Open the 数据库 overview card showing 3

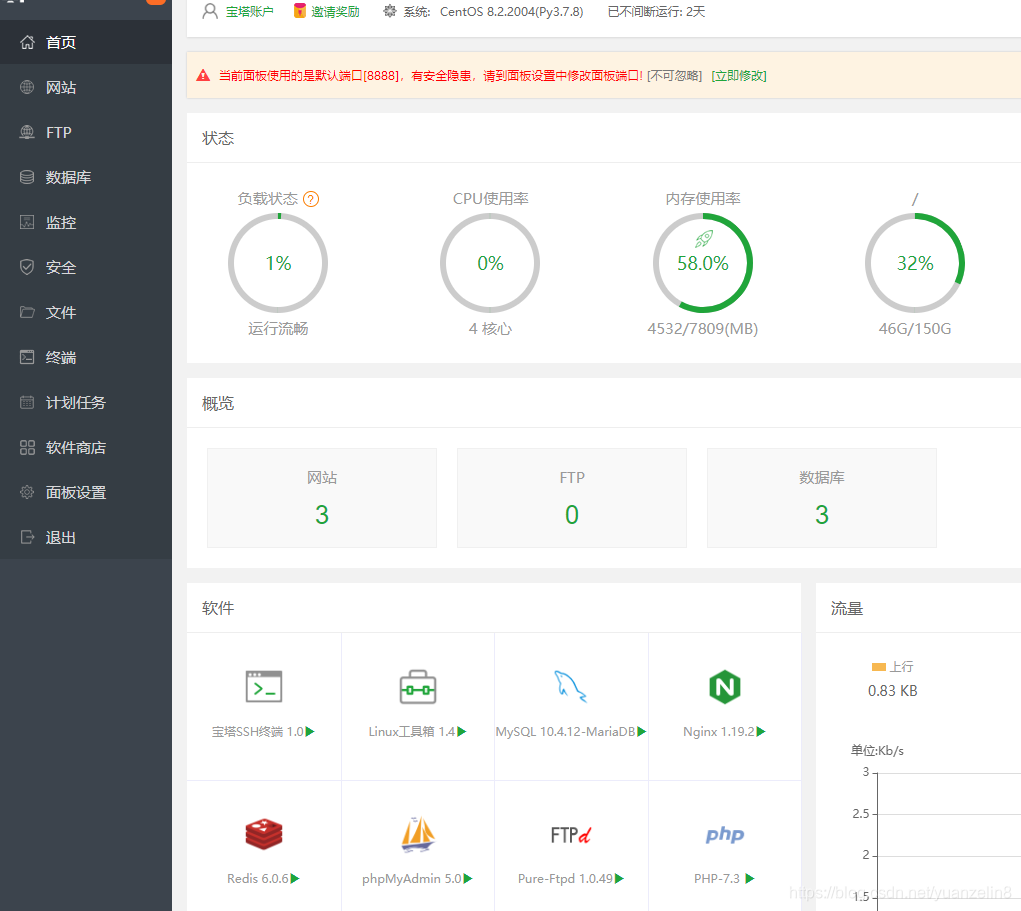pyautogui.click(x=822, y=498)
